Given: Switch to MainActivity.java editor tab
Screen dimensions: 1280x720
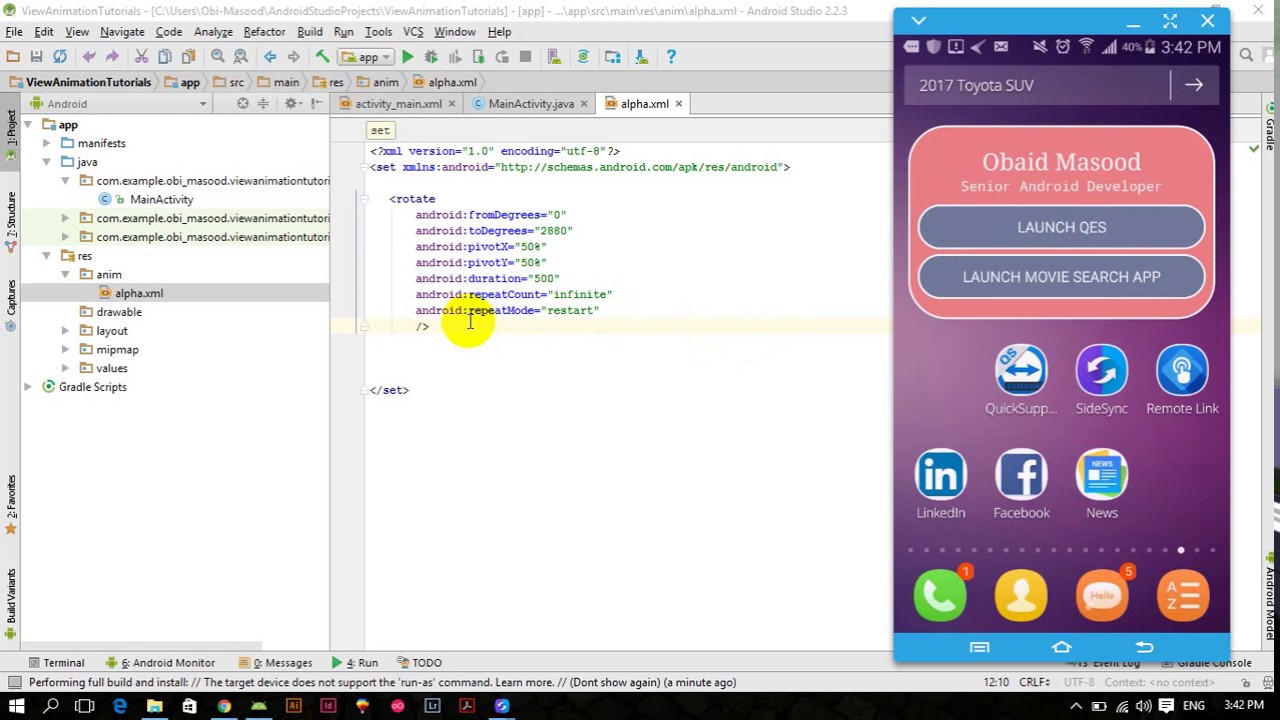Looking at the screenshot, I should point(531,104).
